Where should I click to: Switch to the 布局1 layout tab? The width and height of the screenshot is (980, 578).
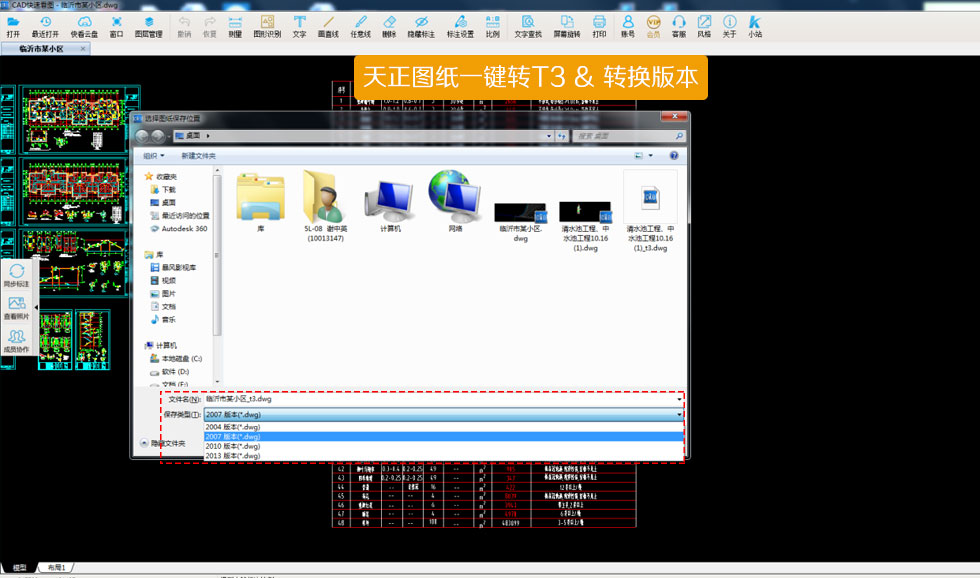[56, 568]
